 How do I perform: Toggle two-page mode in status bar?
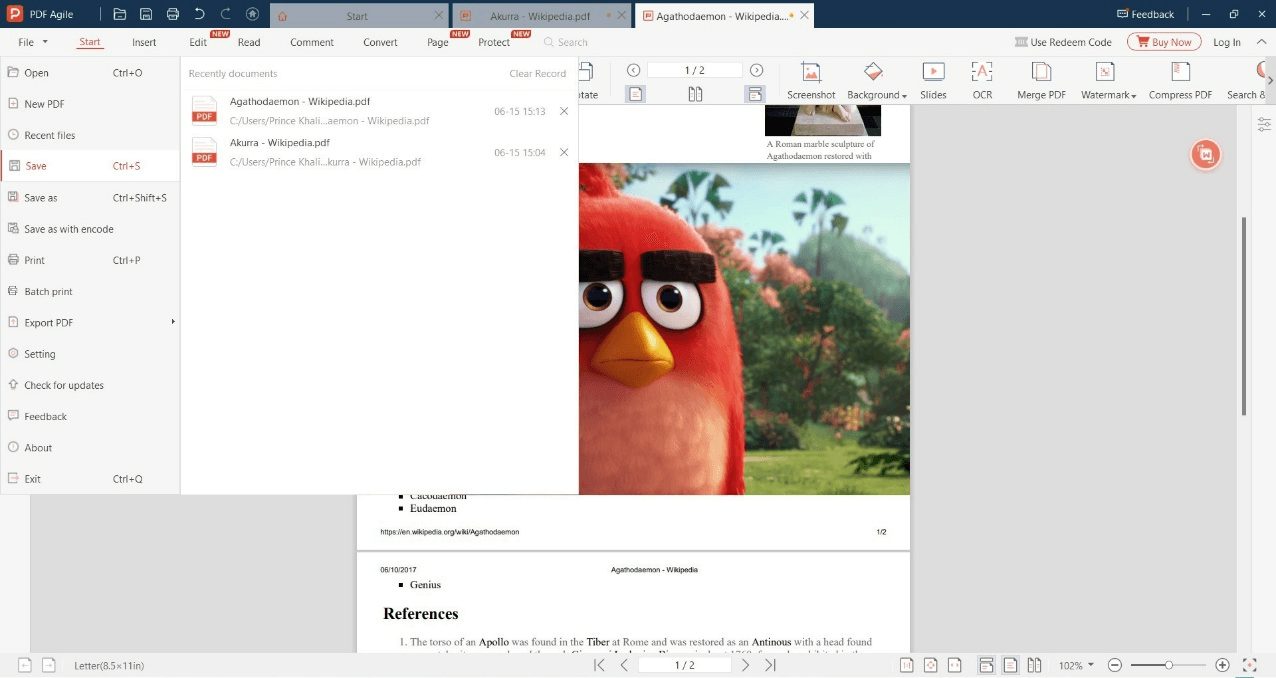click(x=1035, y=665)
